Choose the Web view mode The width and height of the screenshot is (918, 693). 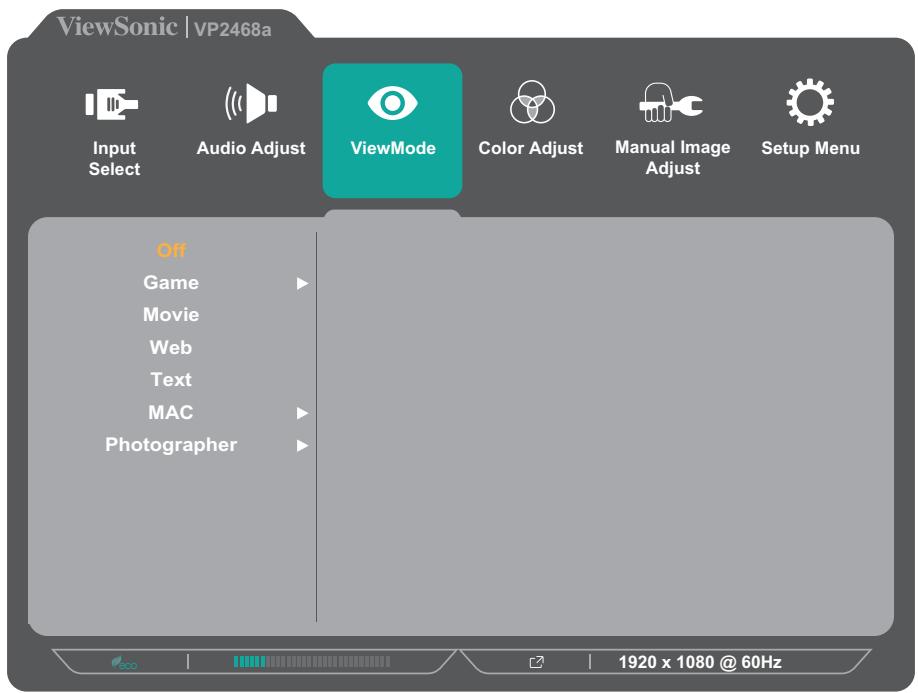(x=171, y=348)
